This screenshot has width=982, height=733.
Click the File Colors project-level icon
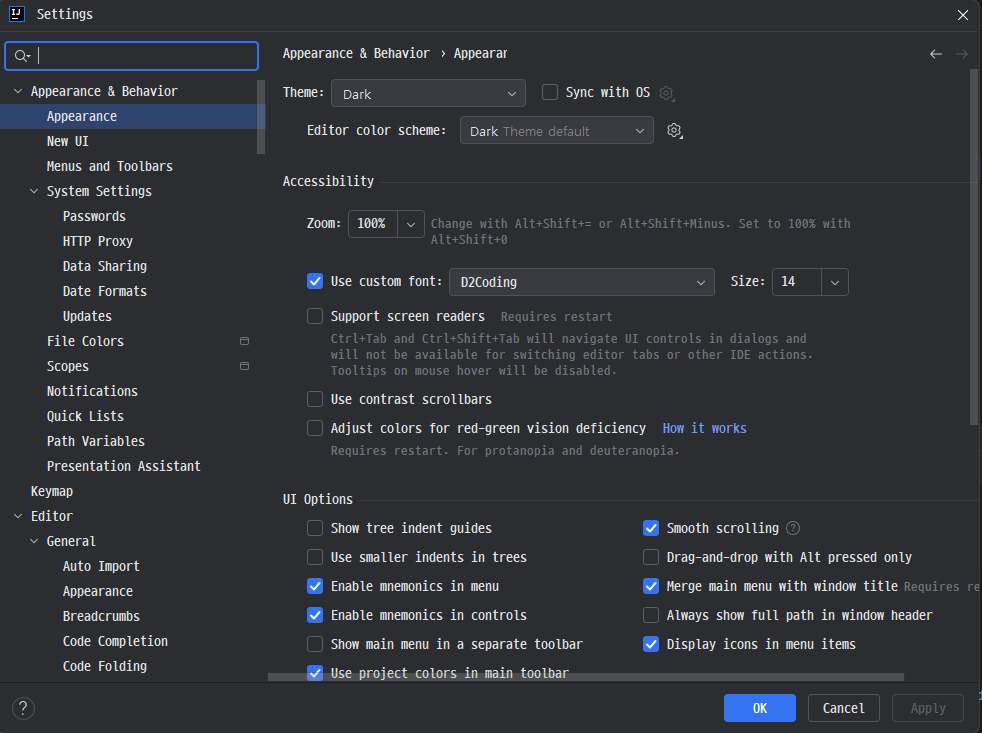tap(244, 341)
